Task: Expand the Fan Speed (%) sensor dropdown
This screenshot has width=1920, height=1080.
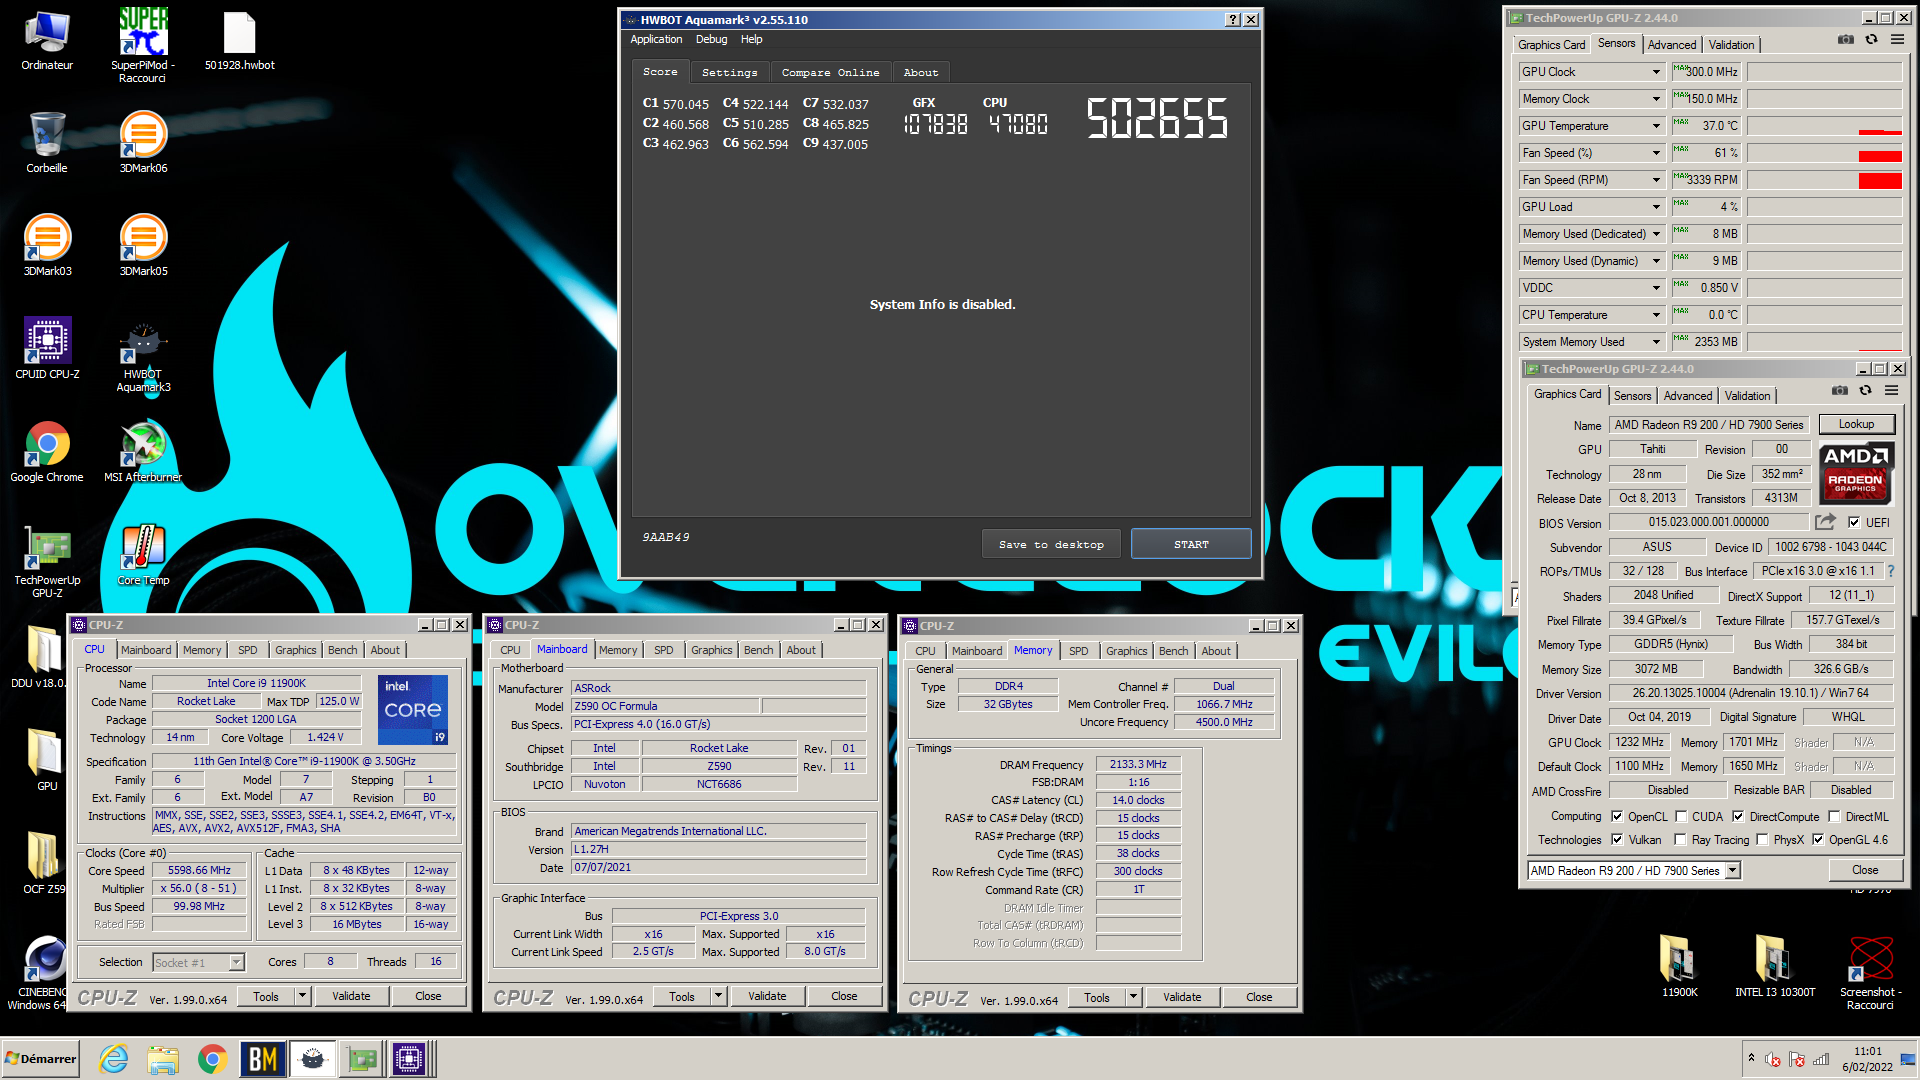Action: point(1656,153)
